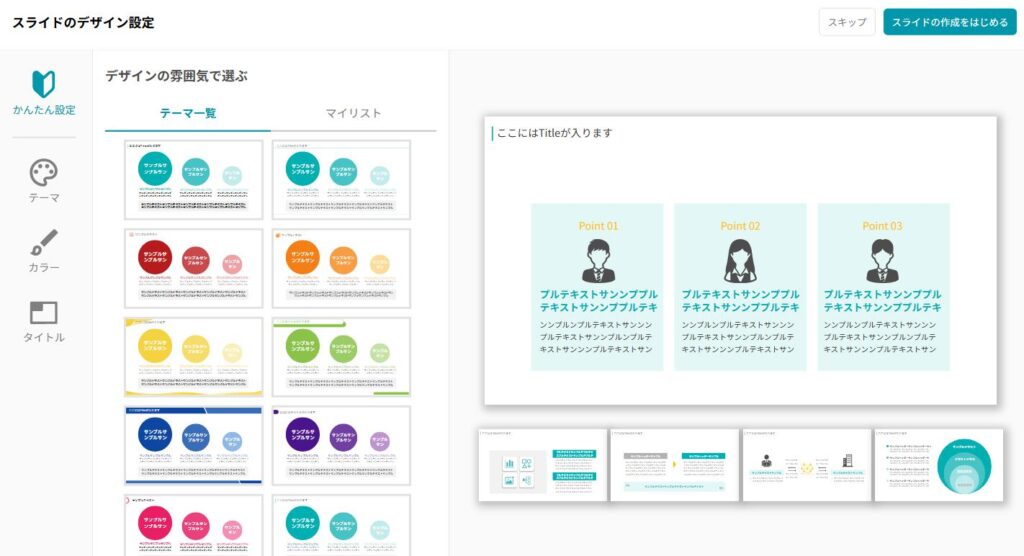Click スライドの作成をはじめる button
Viewport: 1024px width, 556px height.
pos(949,22)
